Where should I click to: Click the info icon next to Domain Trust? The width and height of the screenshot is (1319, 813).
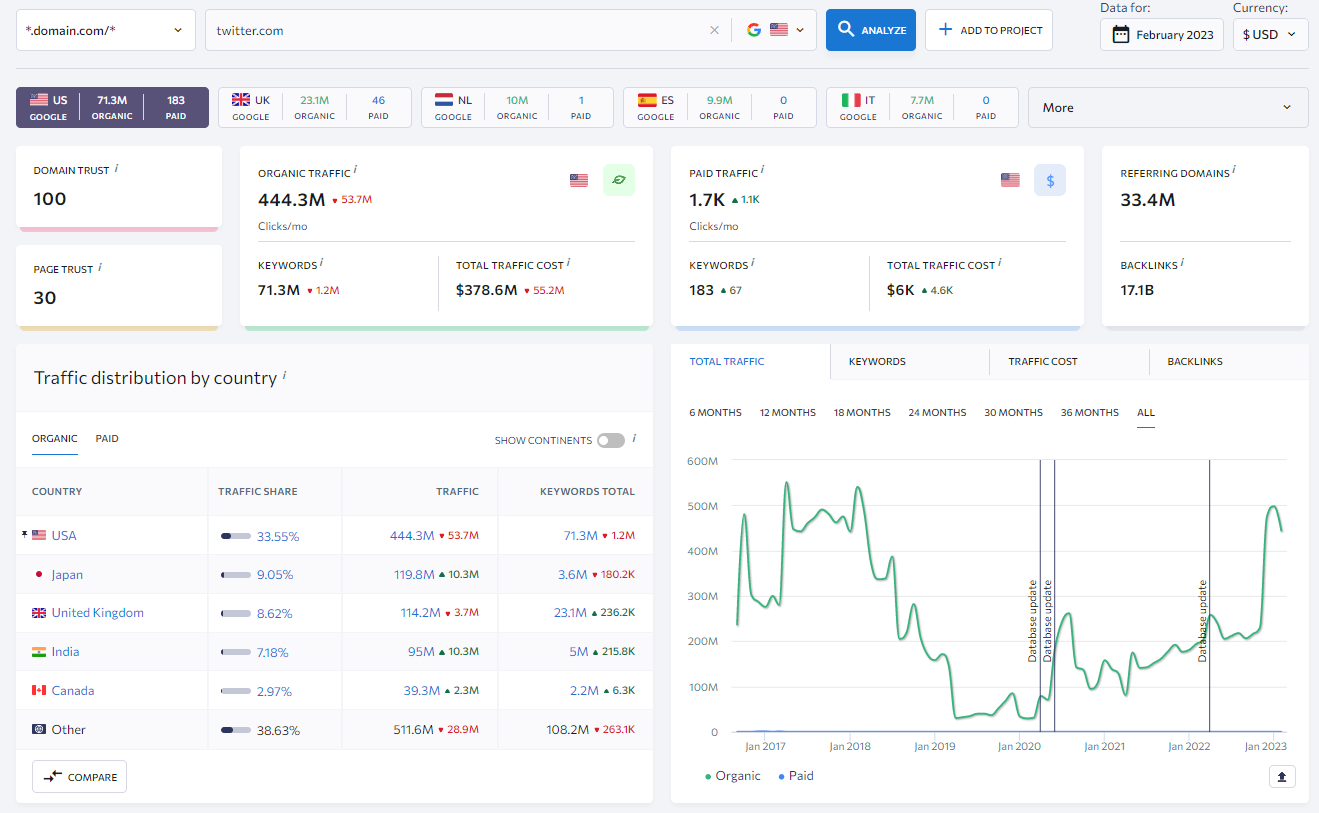[116, 169]
